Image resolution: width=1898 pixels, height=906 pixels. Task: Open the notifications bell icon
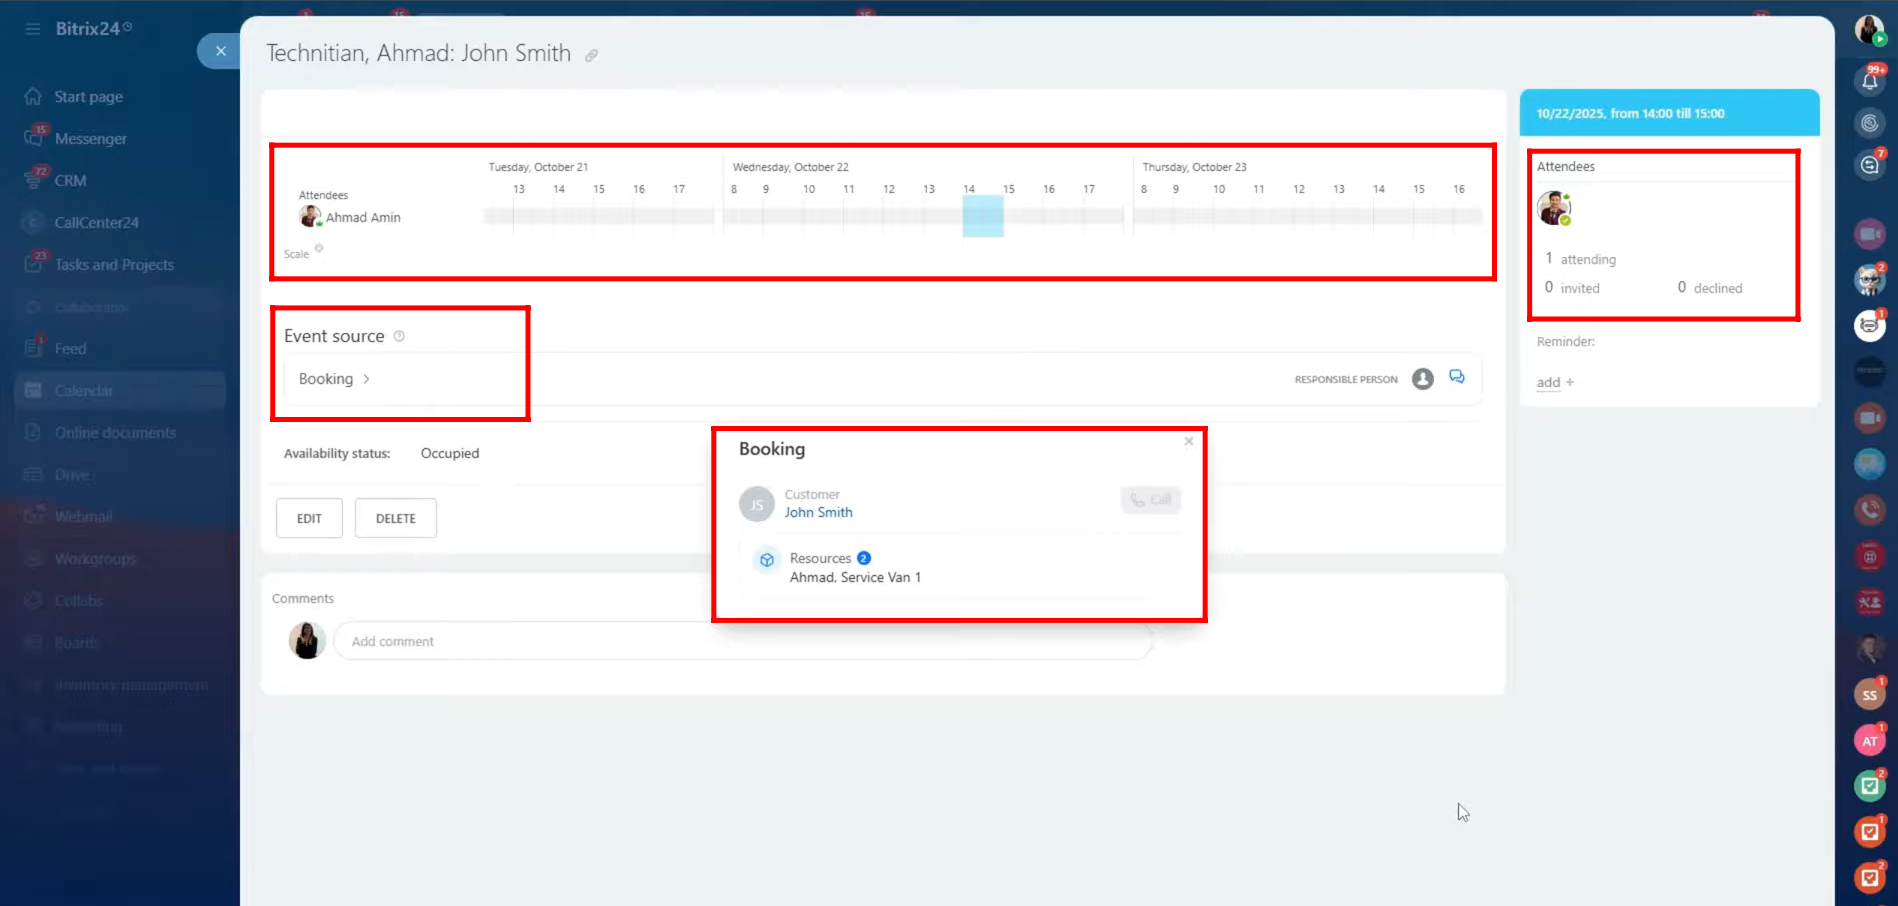(x=1869, y=81)
